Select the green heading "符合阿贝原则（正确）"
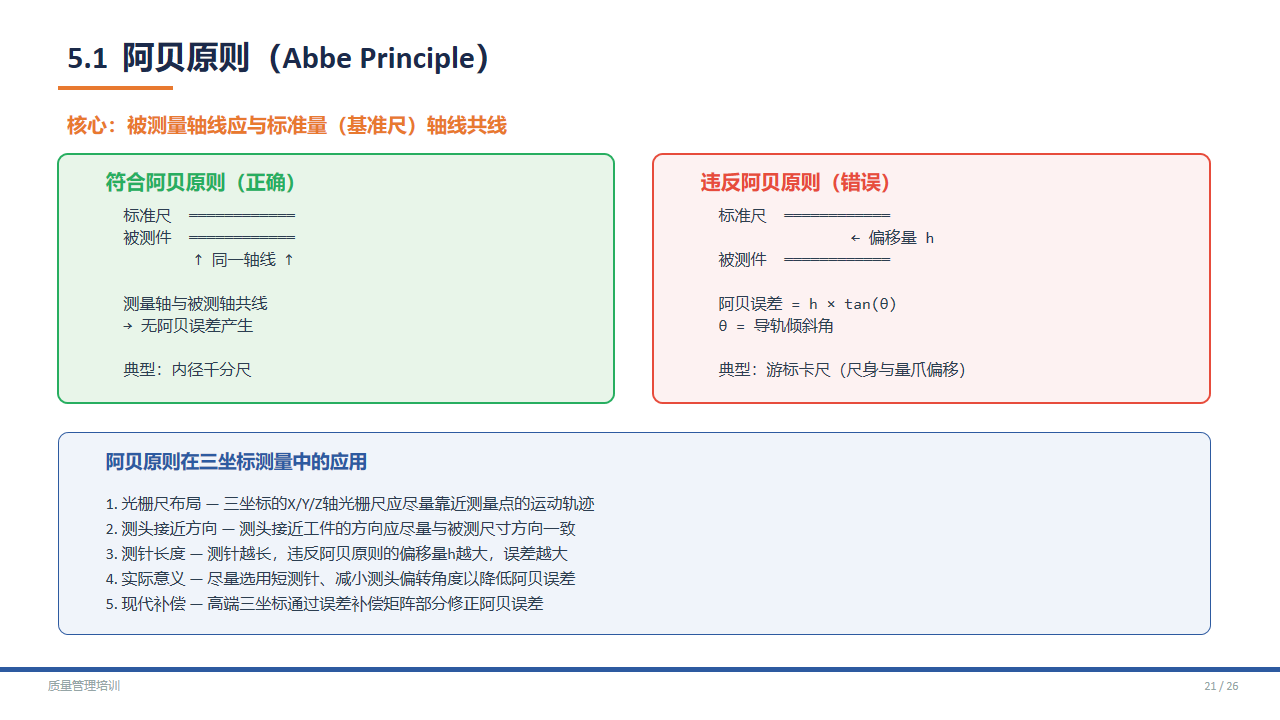Screen dimensions: 1280x720 [201, 183]
